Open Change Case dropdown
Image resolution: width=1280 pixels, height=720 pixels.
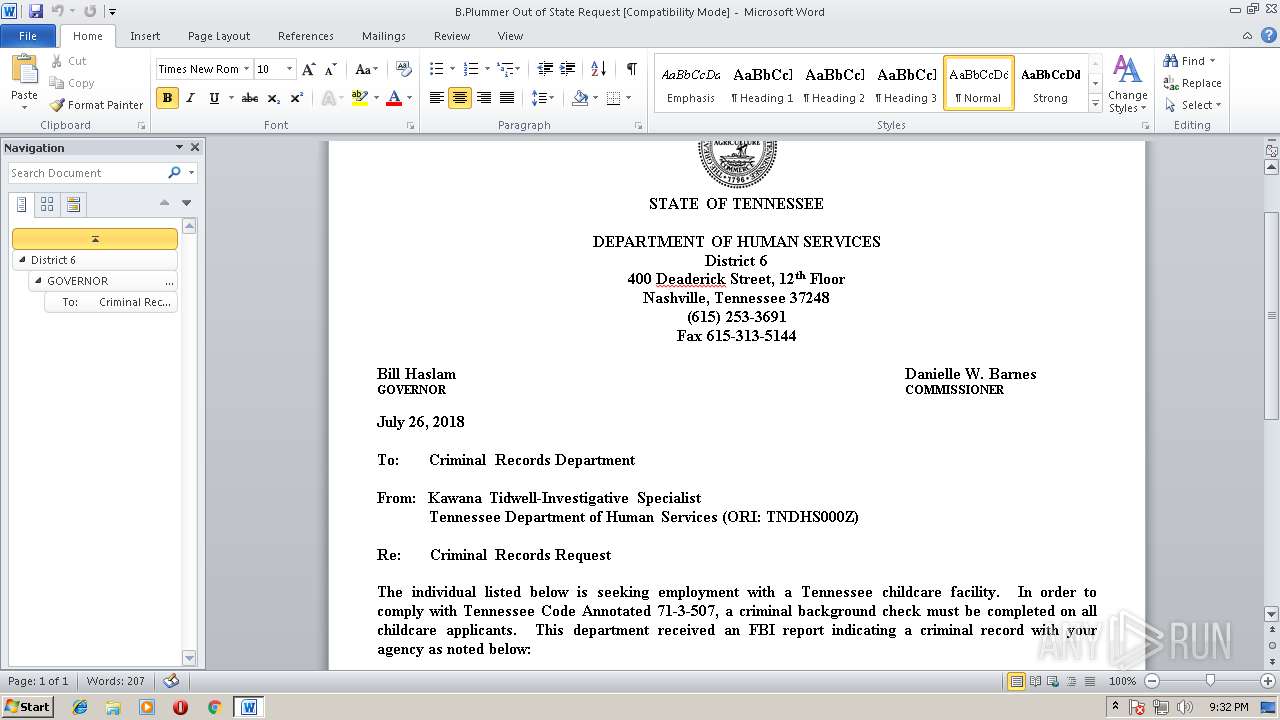pos(366,69)
